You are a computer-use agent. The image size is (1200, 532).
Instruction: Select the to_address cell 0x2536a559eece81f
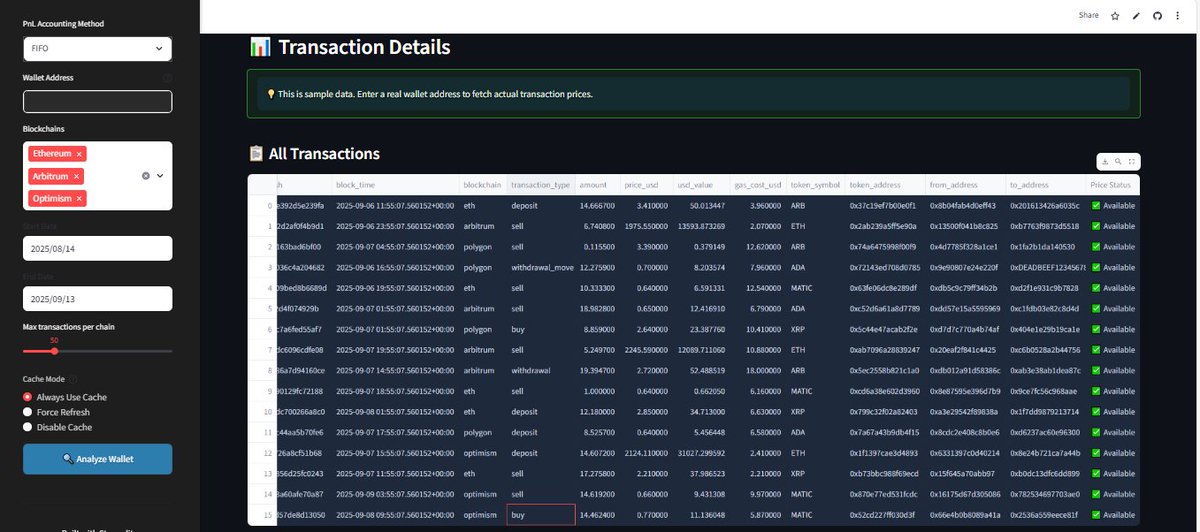(1046, 514)
